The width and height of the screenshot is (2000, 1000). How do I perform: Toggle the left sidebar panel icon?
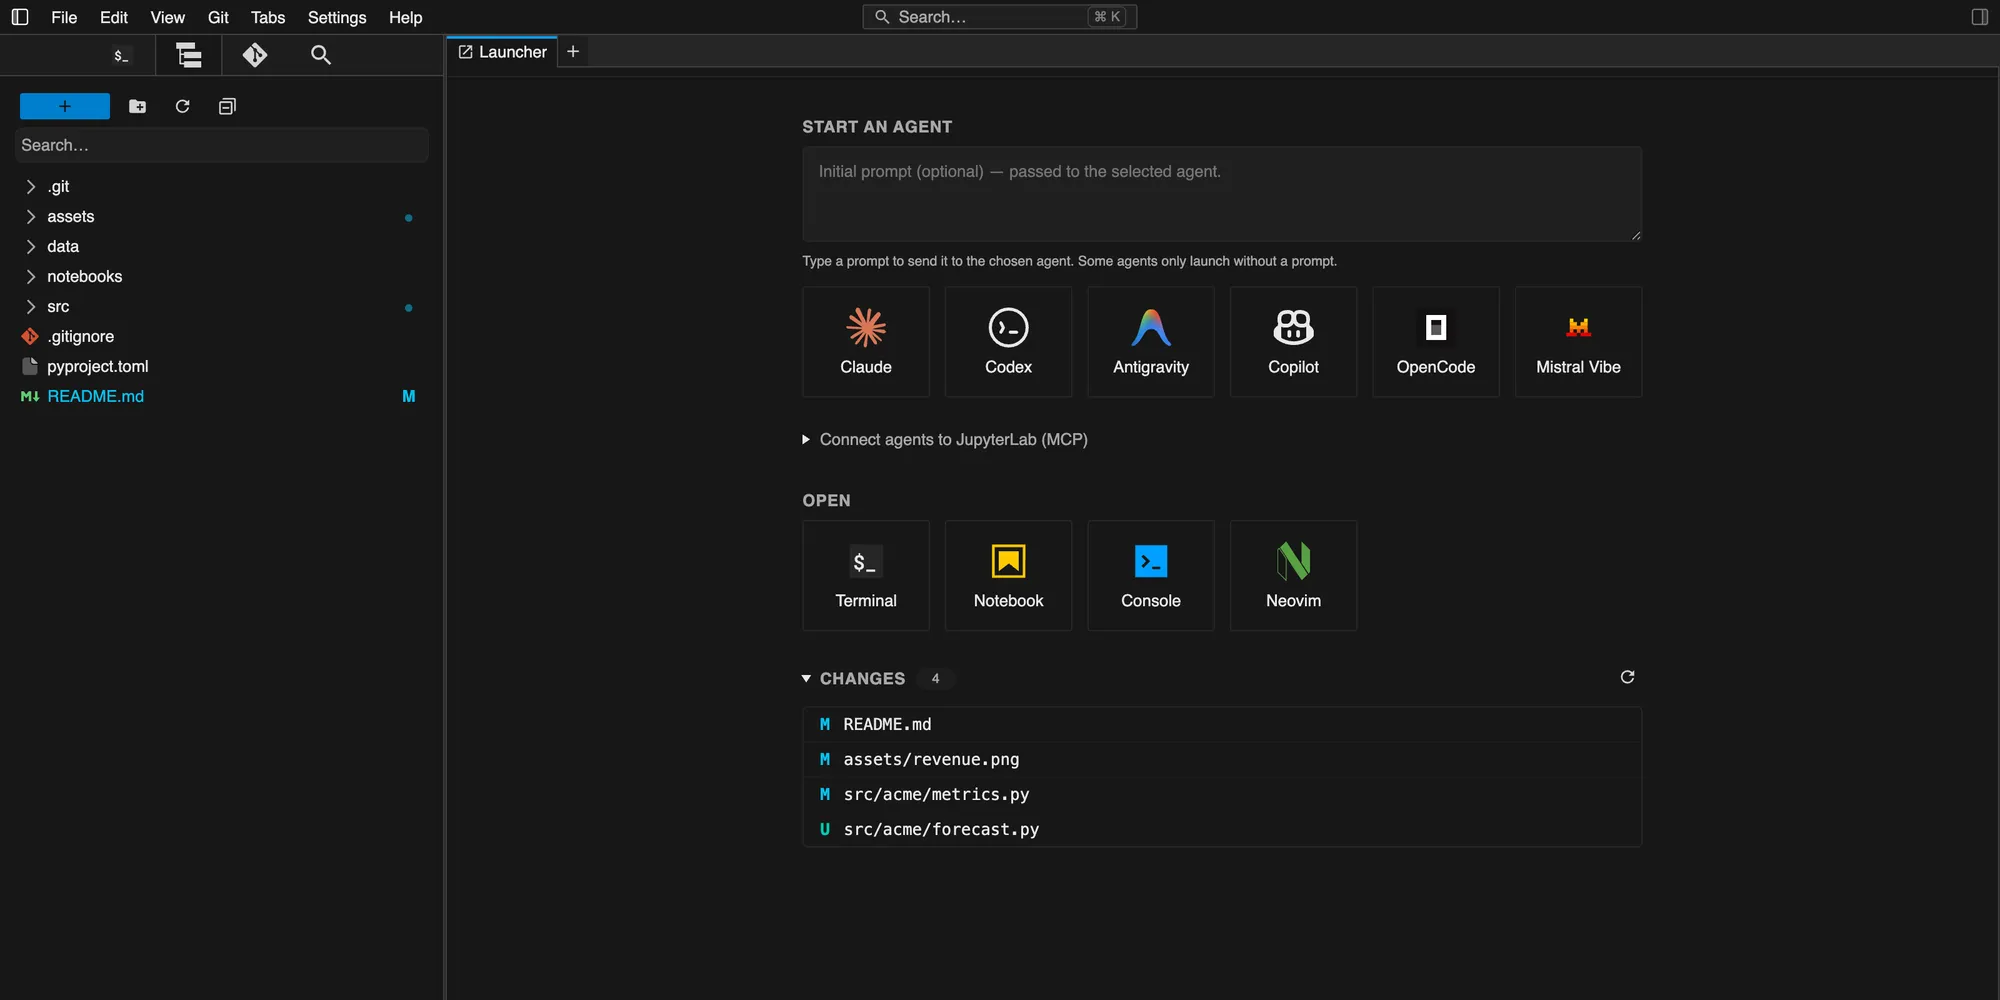(x=20, y=17)
